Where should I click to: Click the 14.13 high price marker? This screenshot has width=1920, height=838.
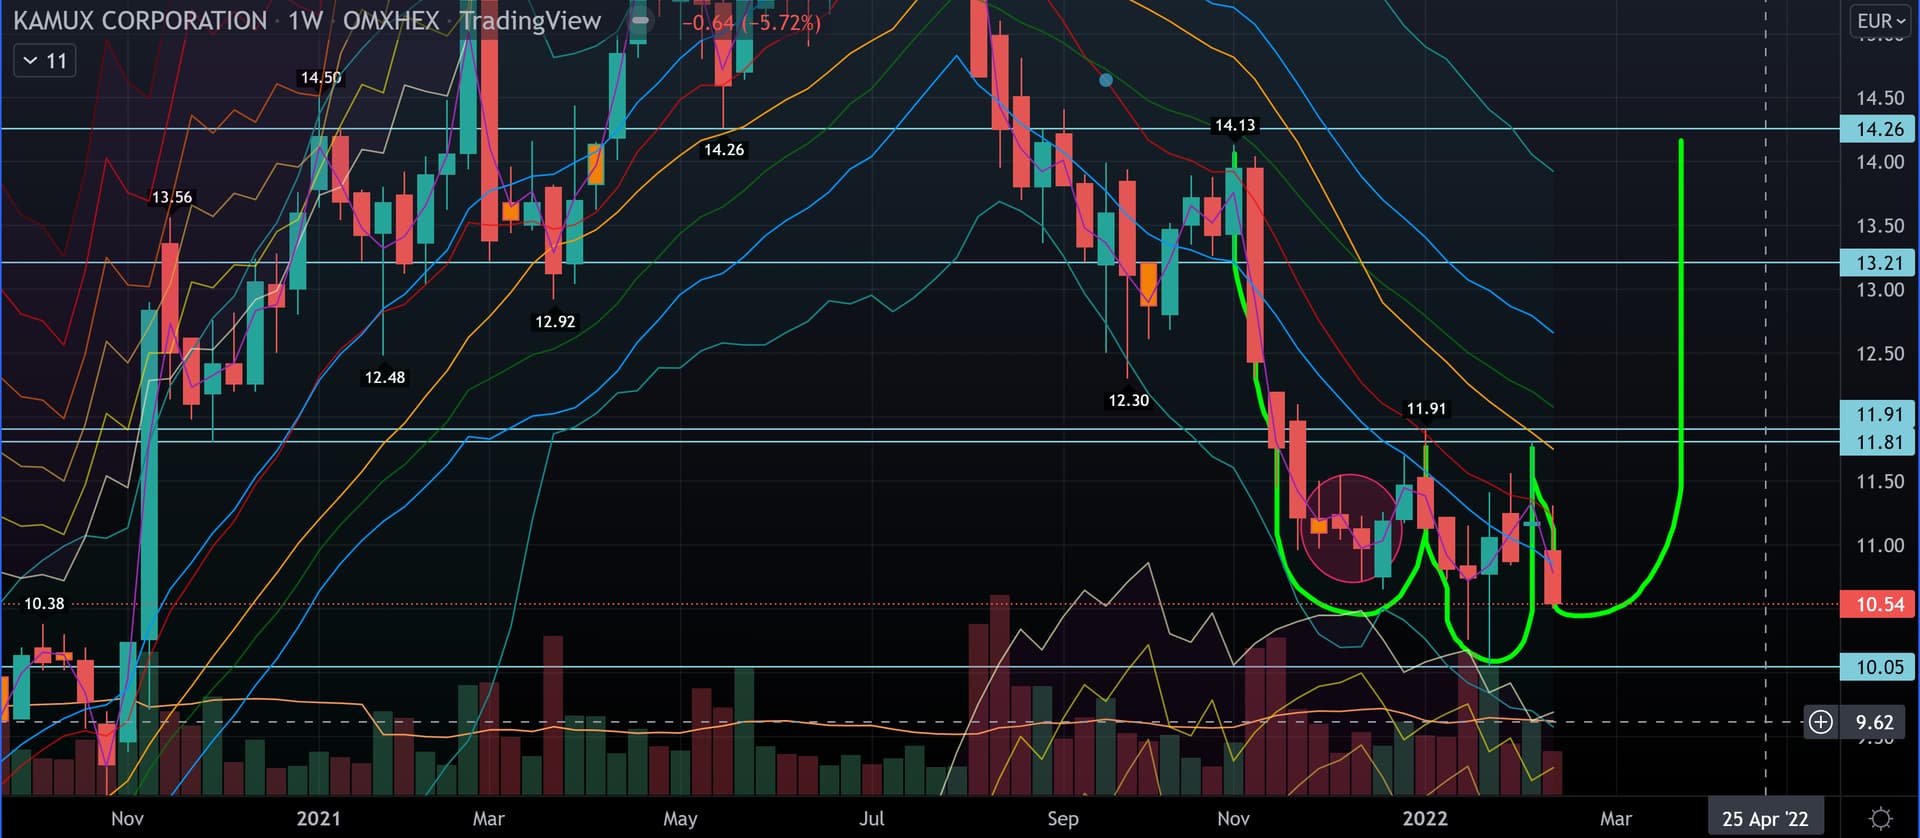point(1234,125)
